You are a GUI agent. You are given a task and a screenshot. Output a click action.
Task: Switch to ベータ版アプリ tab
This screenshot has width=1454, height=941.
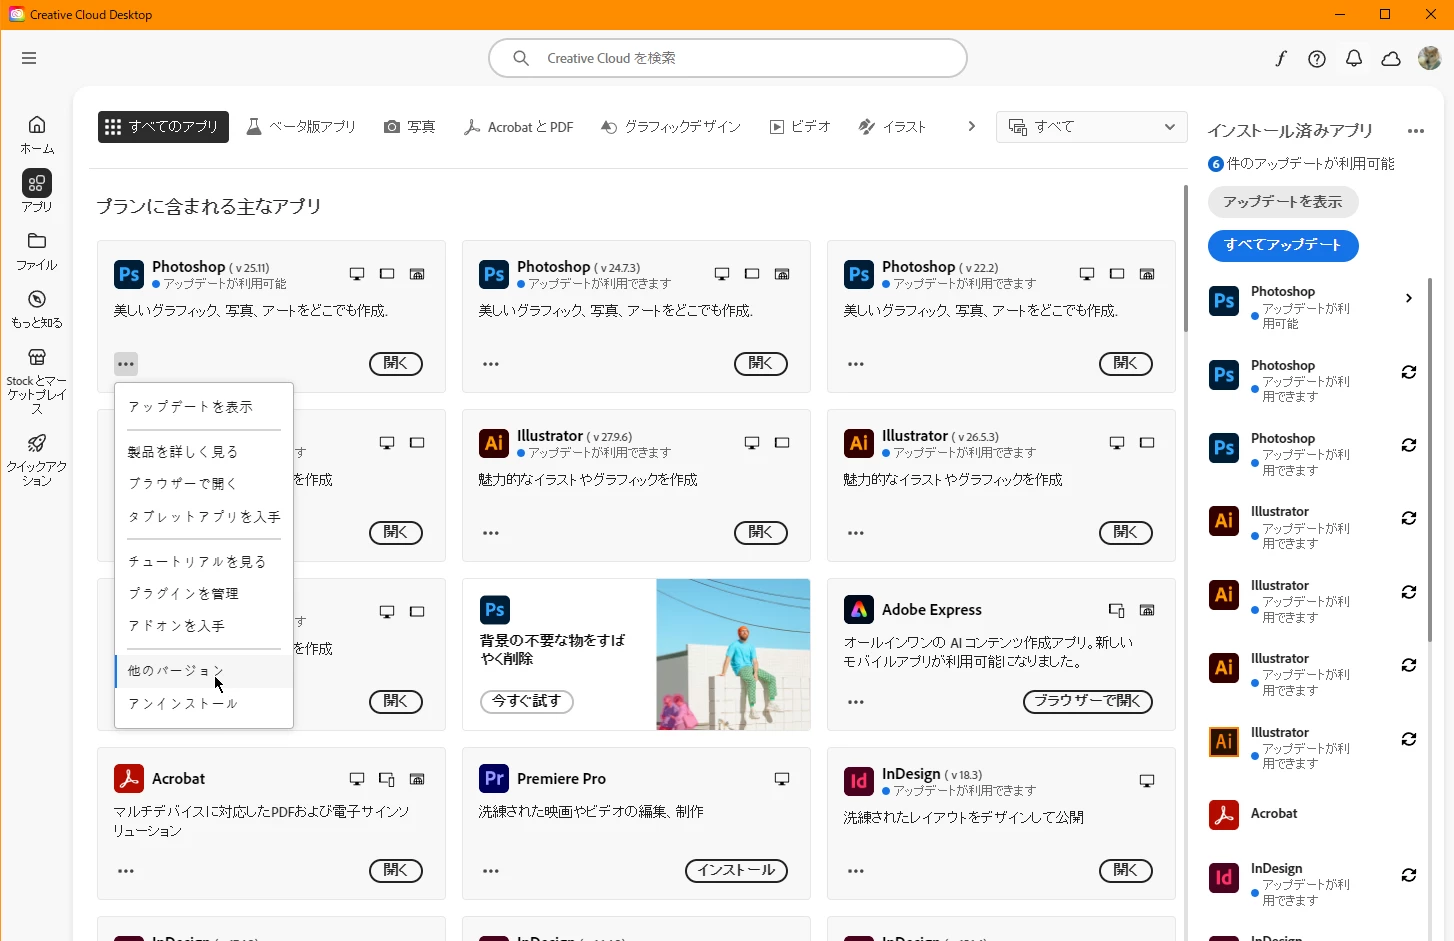[301, 127]
